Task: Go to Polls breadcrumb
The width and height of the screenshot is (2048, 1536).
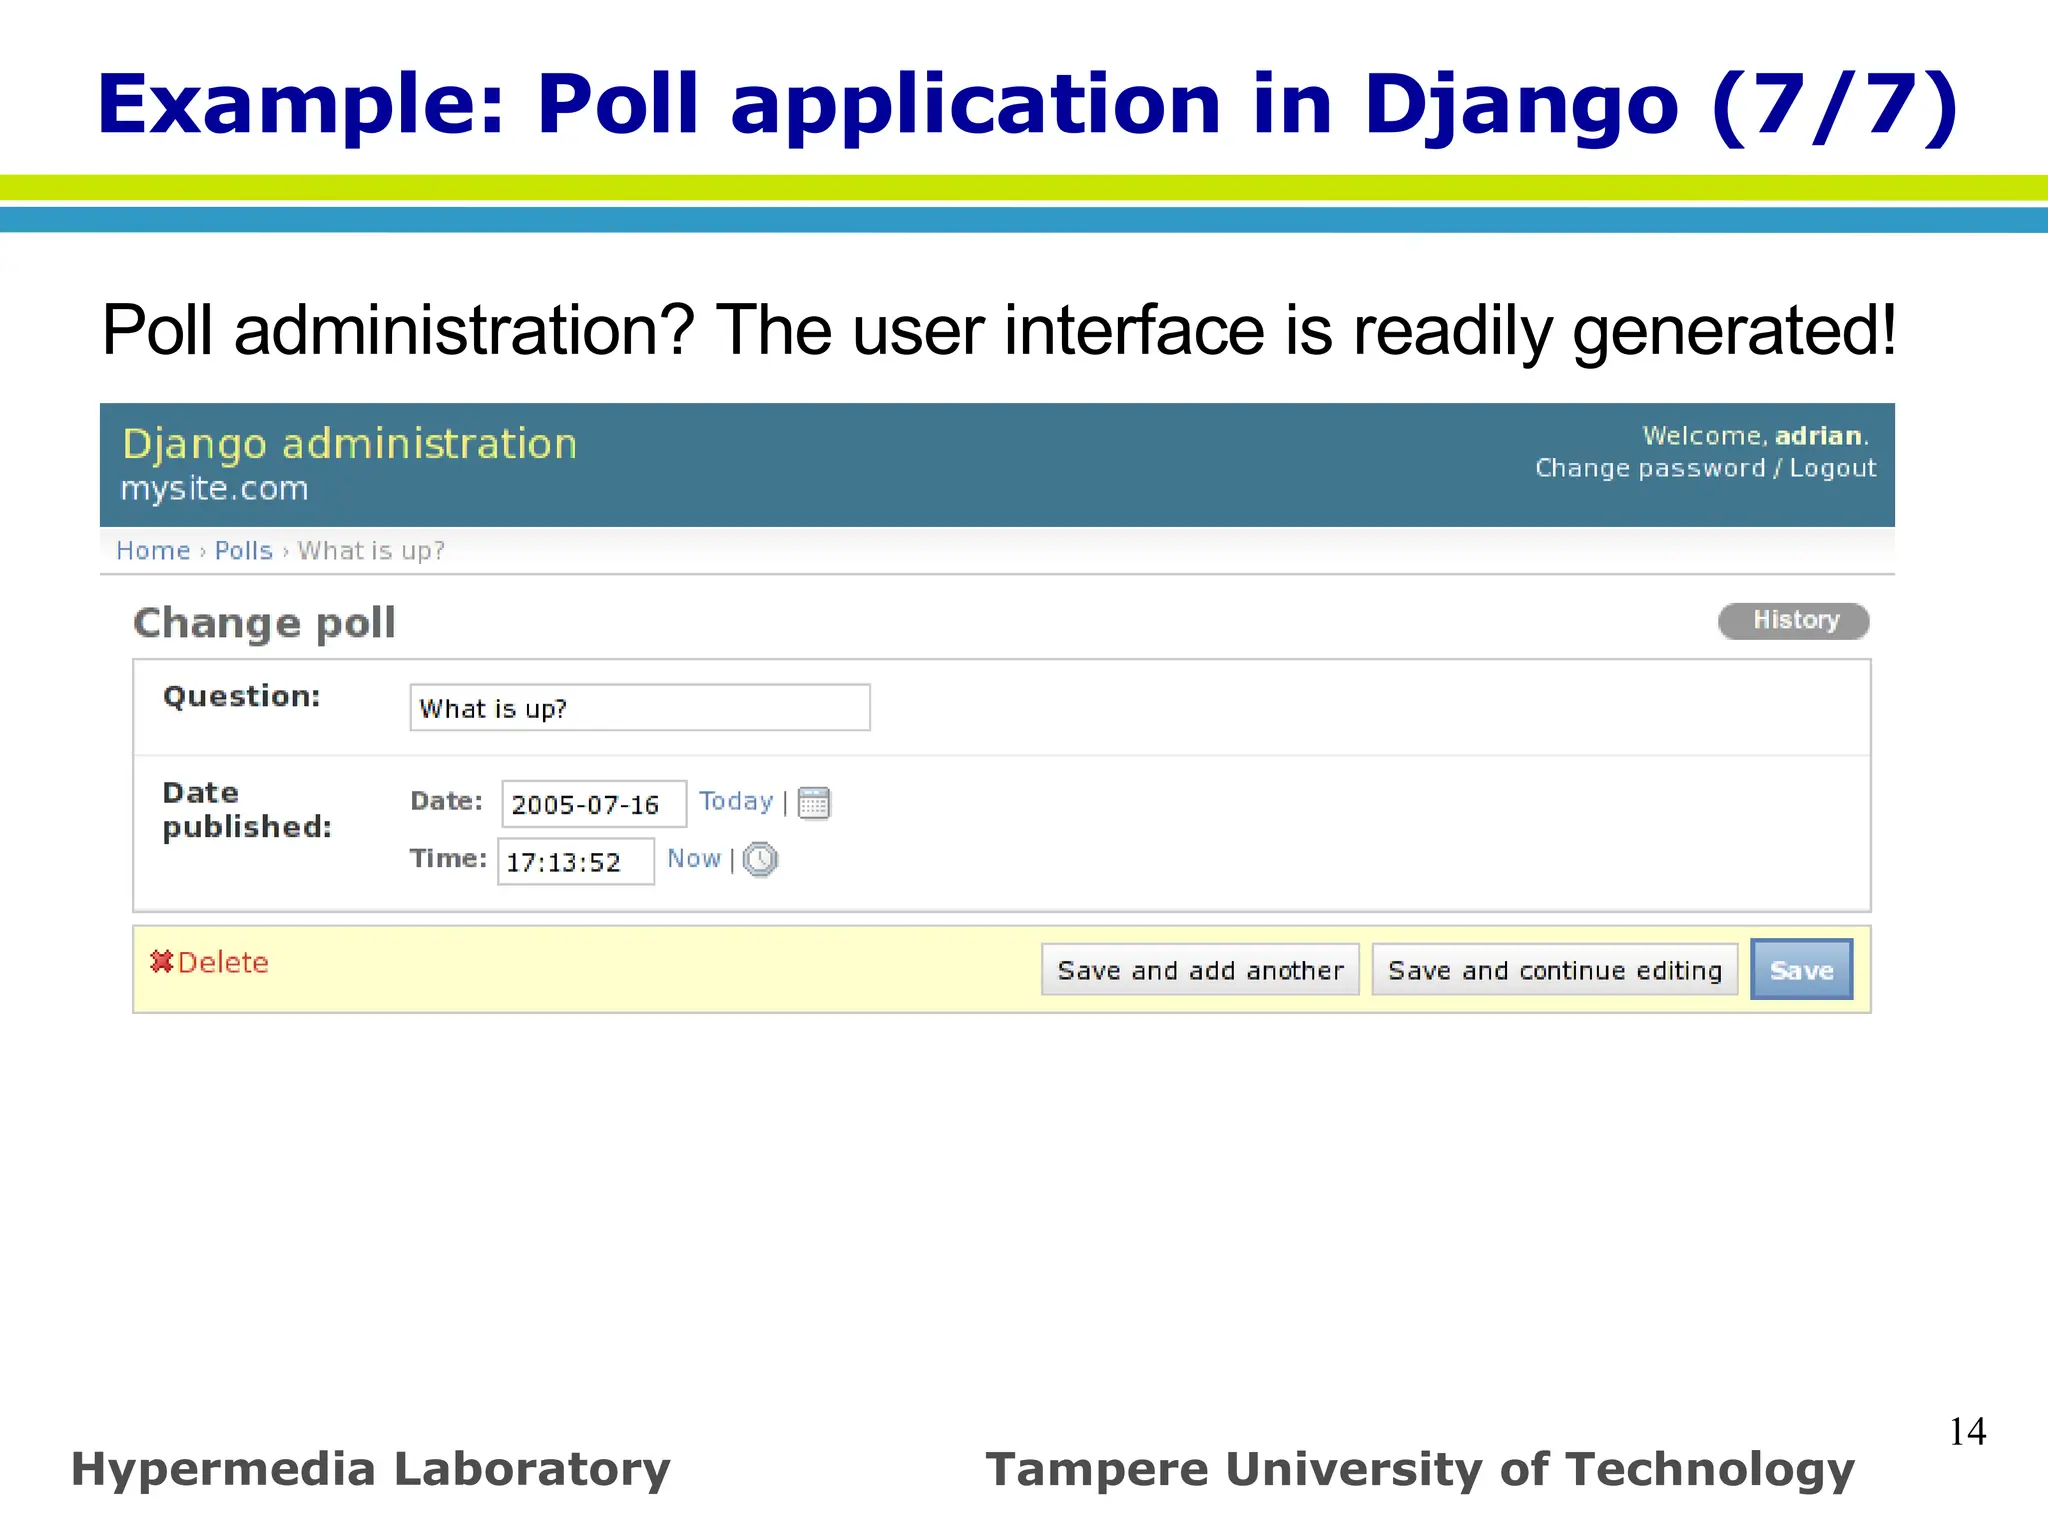Action: [x=243, y=551]
